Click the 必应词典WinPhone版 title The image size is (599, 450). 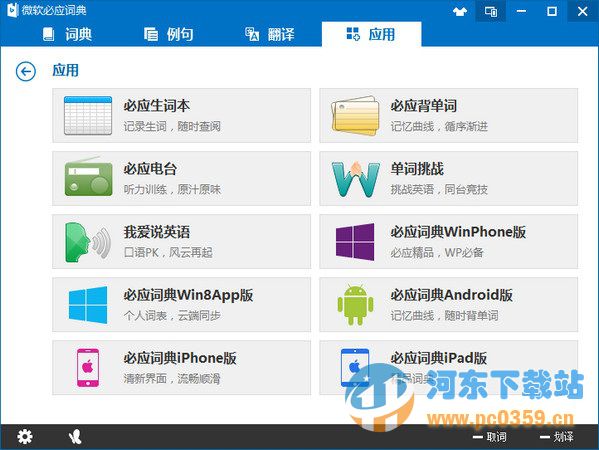(458, 232)
